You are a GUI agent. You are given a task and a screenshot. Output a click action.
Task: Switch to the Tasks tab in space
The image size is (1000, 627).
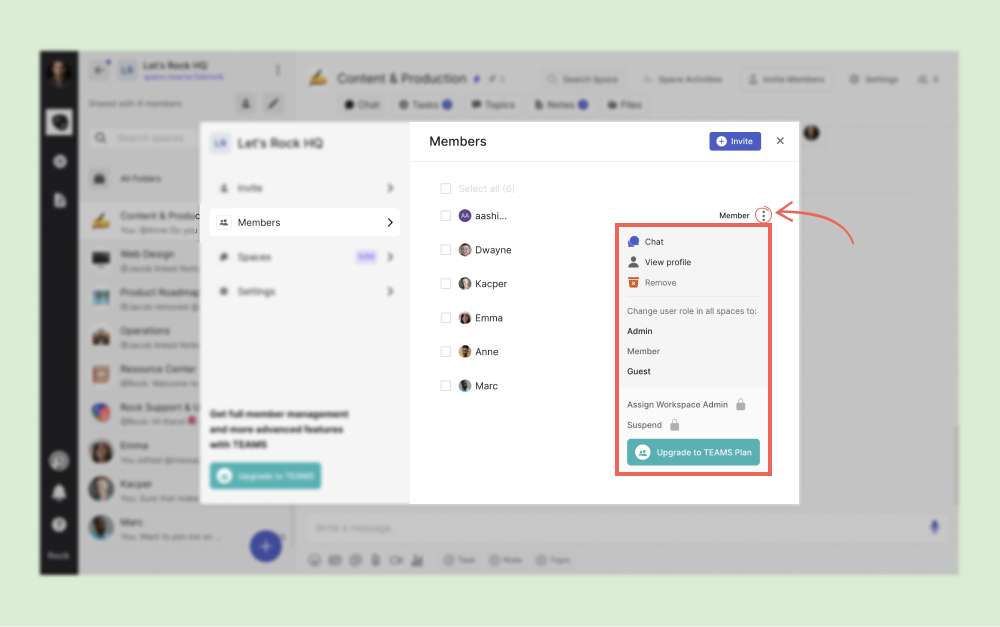tap(425, 105)
